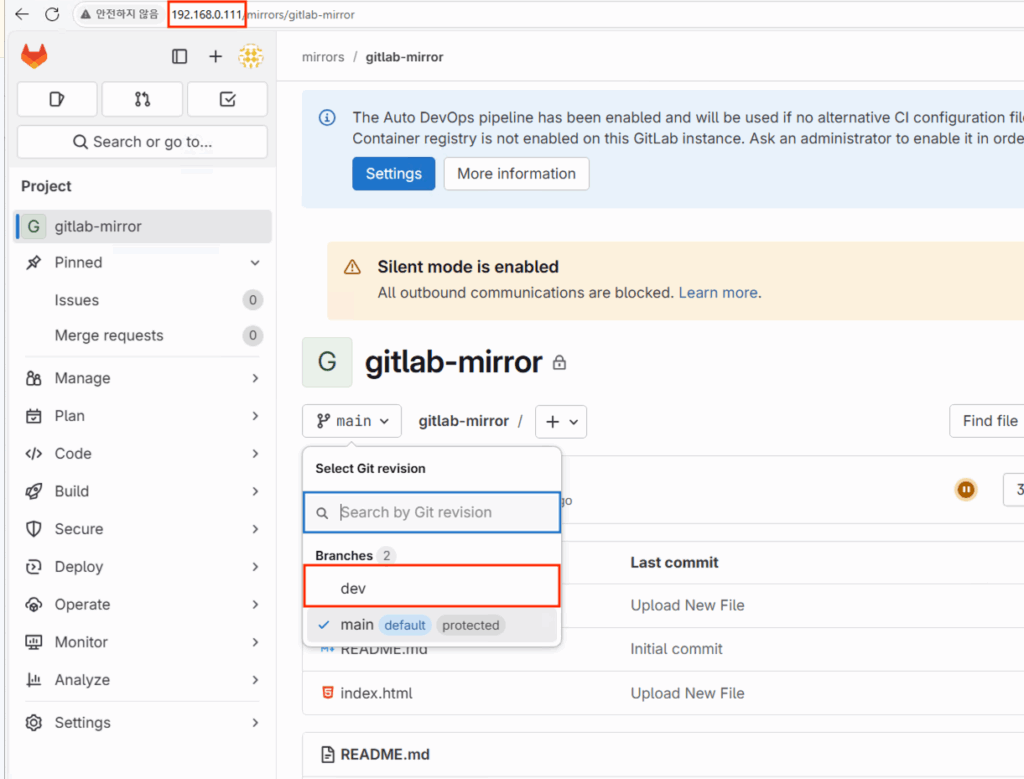Image resolution: width=1024 pixels, height=779 pixels.
Task: Click the GitLab fox logo
Action: (34, 56)
